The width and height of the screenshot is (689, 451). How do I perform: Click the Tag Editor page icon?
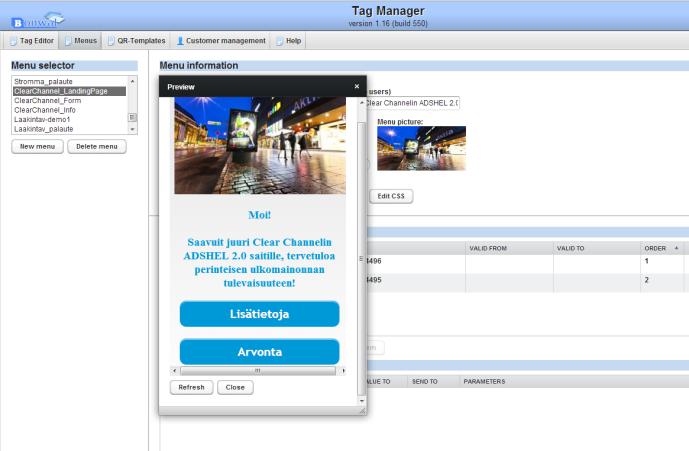(x=14, y=41)
